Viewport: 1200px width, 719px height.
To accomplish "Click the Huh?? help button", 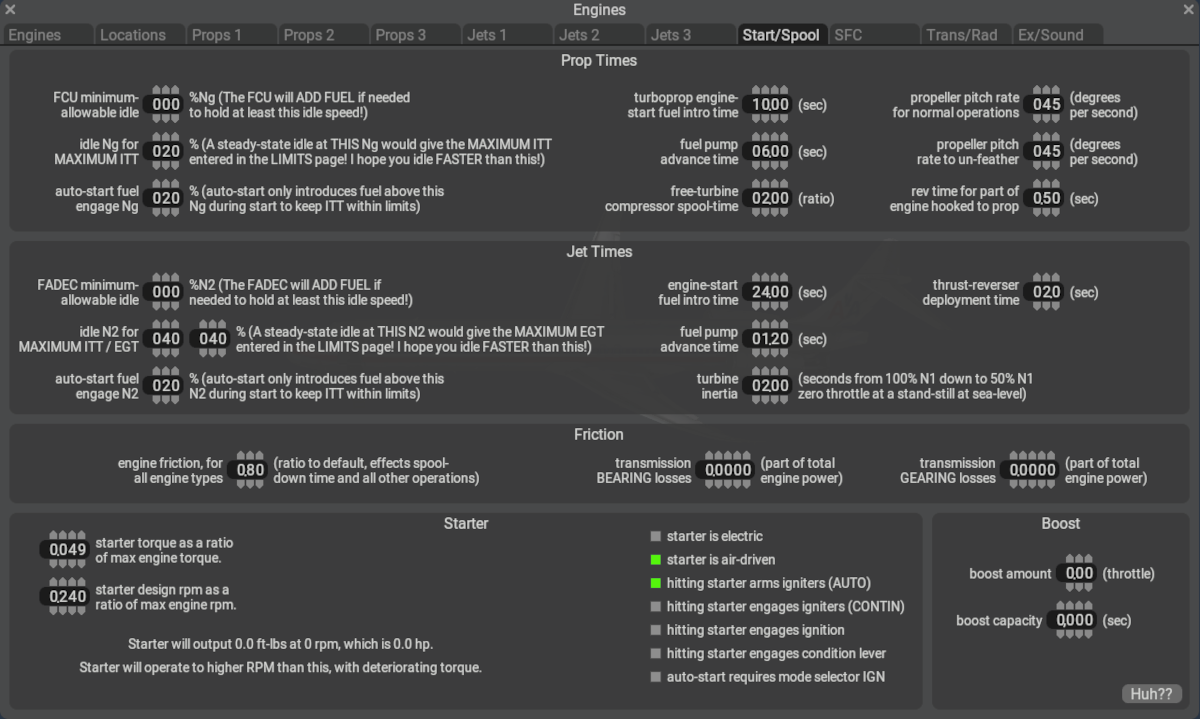I will click(x=1151, y=694).
